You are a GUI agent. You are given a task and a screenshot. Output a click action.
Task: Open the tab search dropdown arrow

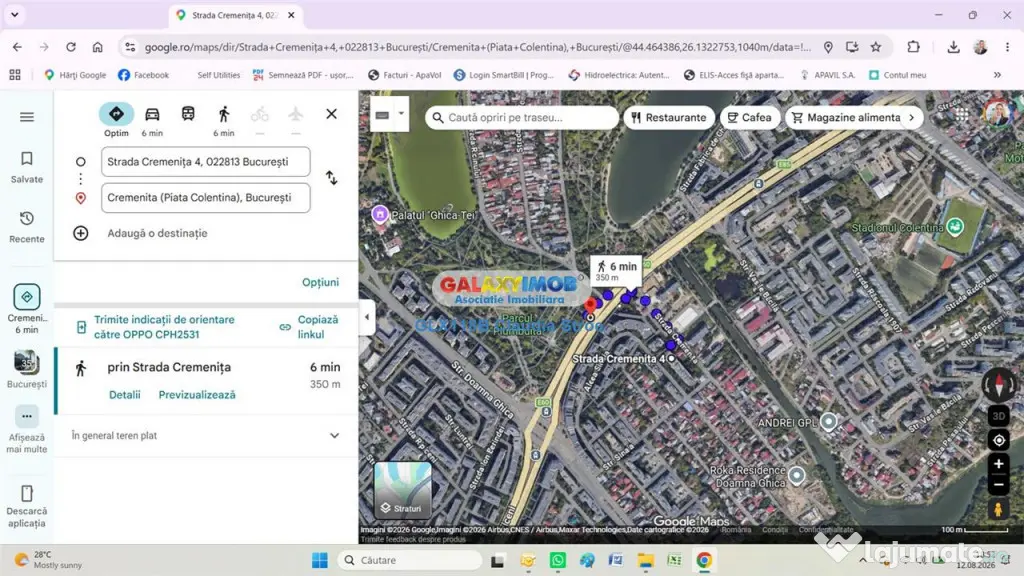pos(14,14)
